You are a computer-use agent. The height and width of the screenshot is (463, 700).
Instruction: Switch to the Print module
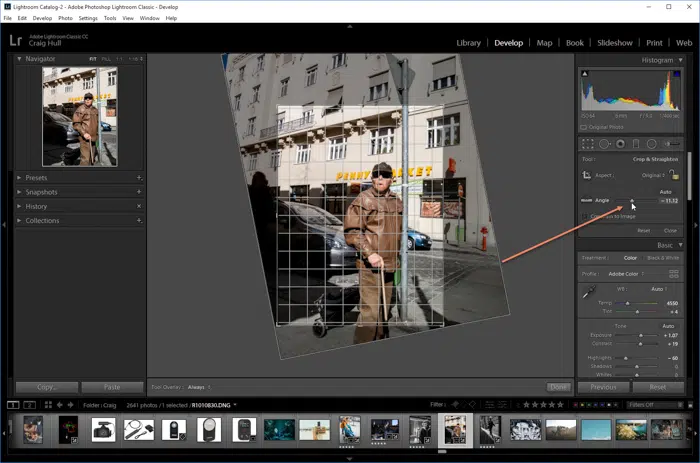pos(654,43)
